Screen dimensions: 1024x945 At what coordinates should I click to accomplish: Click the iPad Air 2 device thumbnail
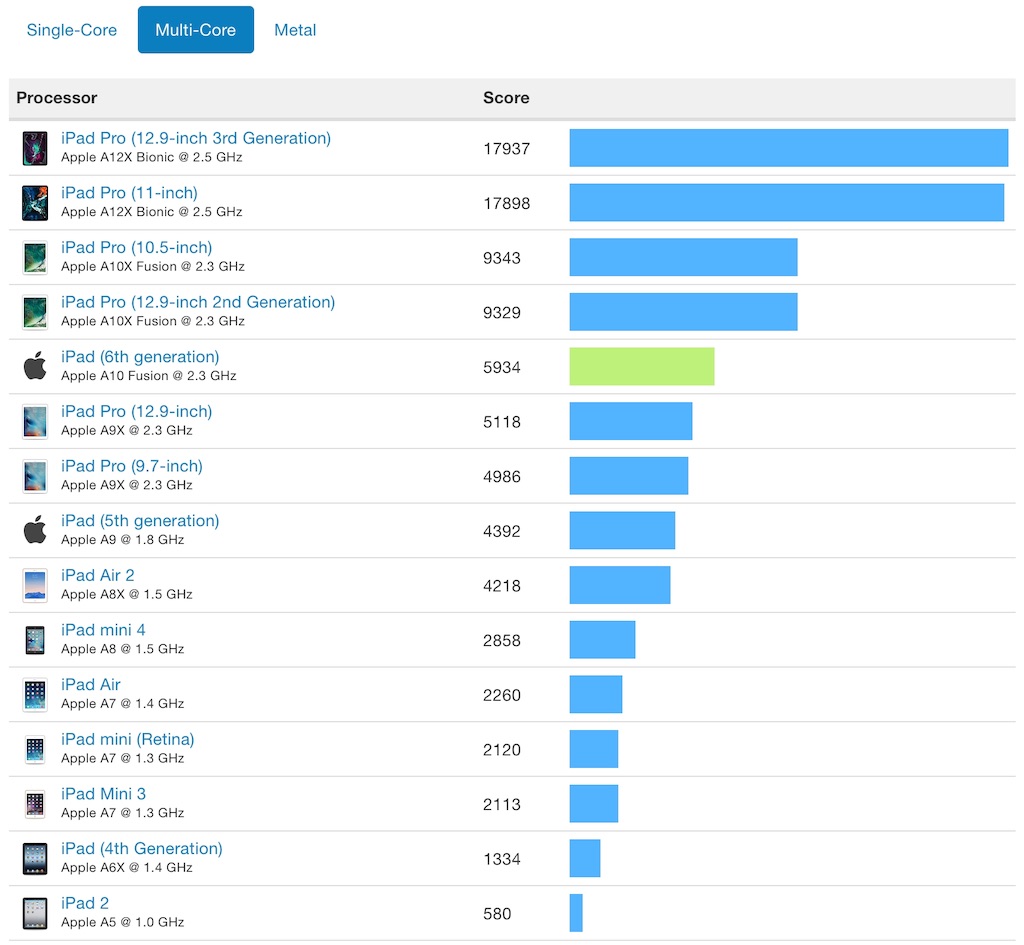[35, 585]
